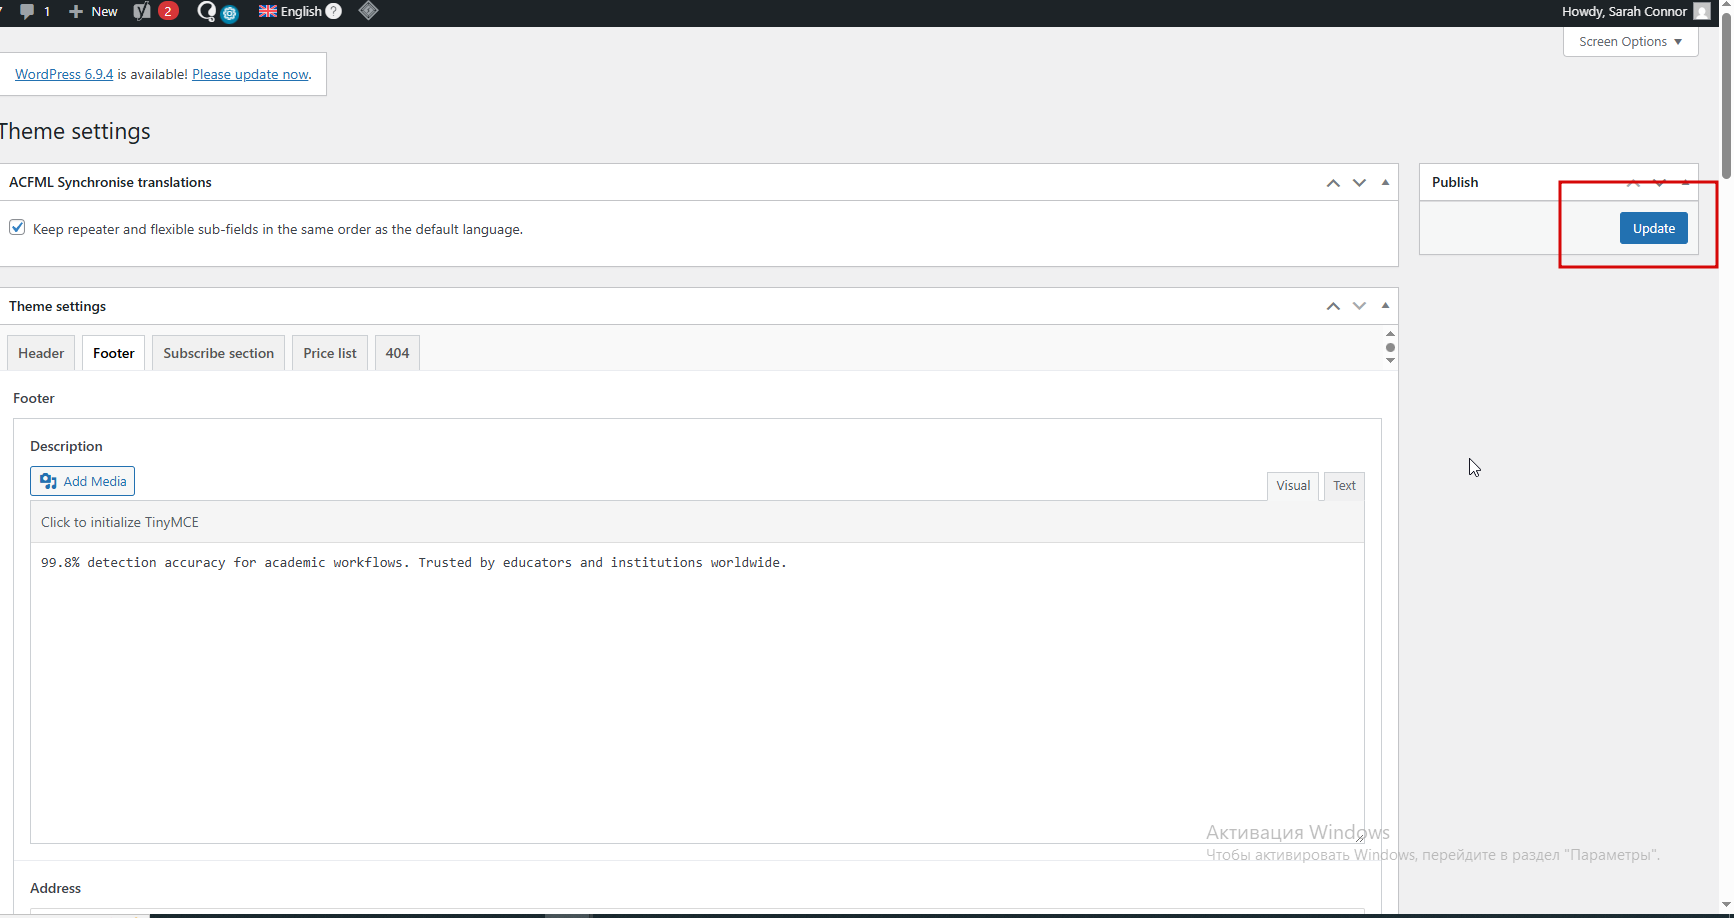Click the diamond-shaped icon in the admin bar
Image resolution: width=1734 pixels, height=918 pixels.
pyautogui.click(x=368, y=11)
